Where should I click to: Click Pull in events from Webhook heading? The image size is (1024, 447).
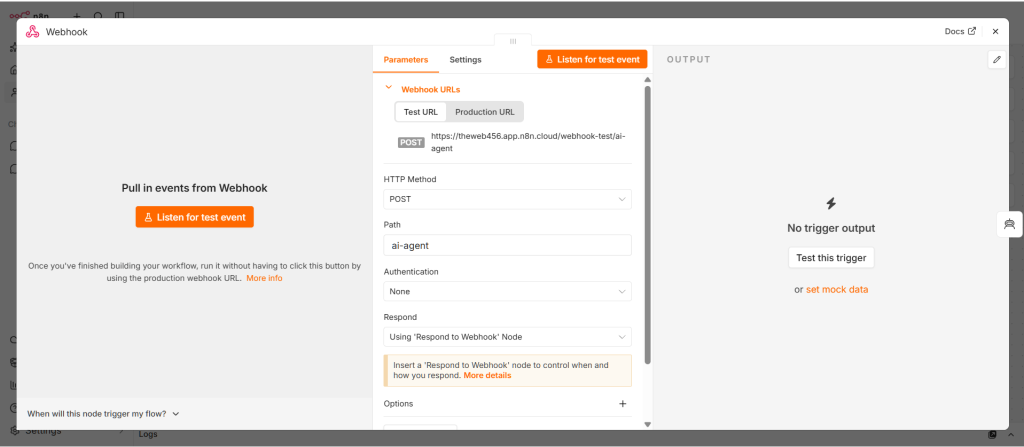[195, 188]
